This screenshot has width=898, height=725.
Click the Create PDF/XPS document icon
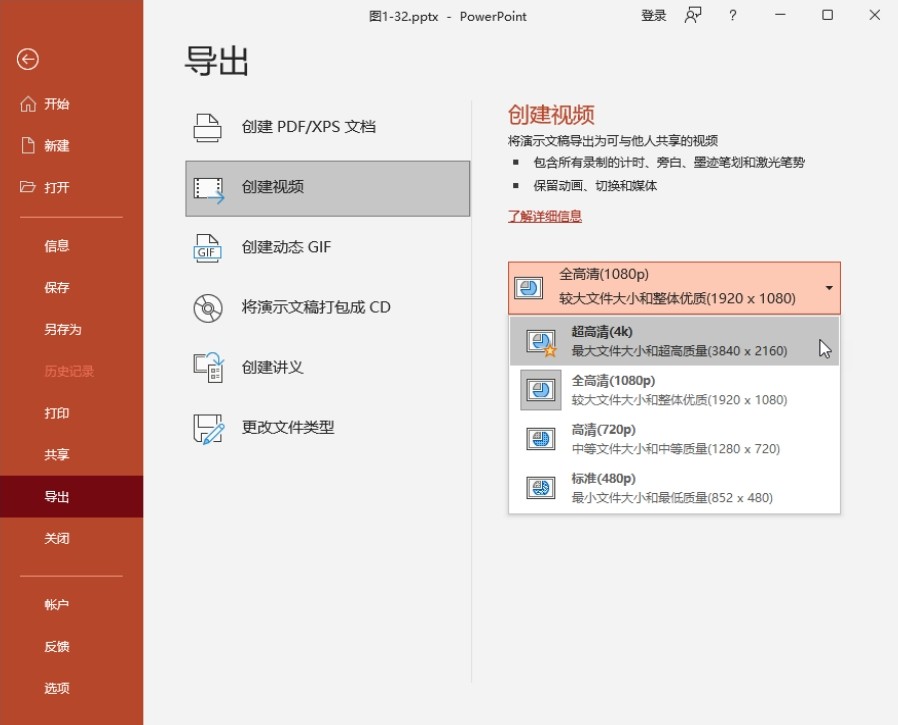[x=207, y=127]
